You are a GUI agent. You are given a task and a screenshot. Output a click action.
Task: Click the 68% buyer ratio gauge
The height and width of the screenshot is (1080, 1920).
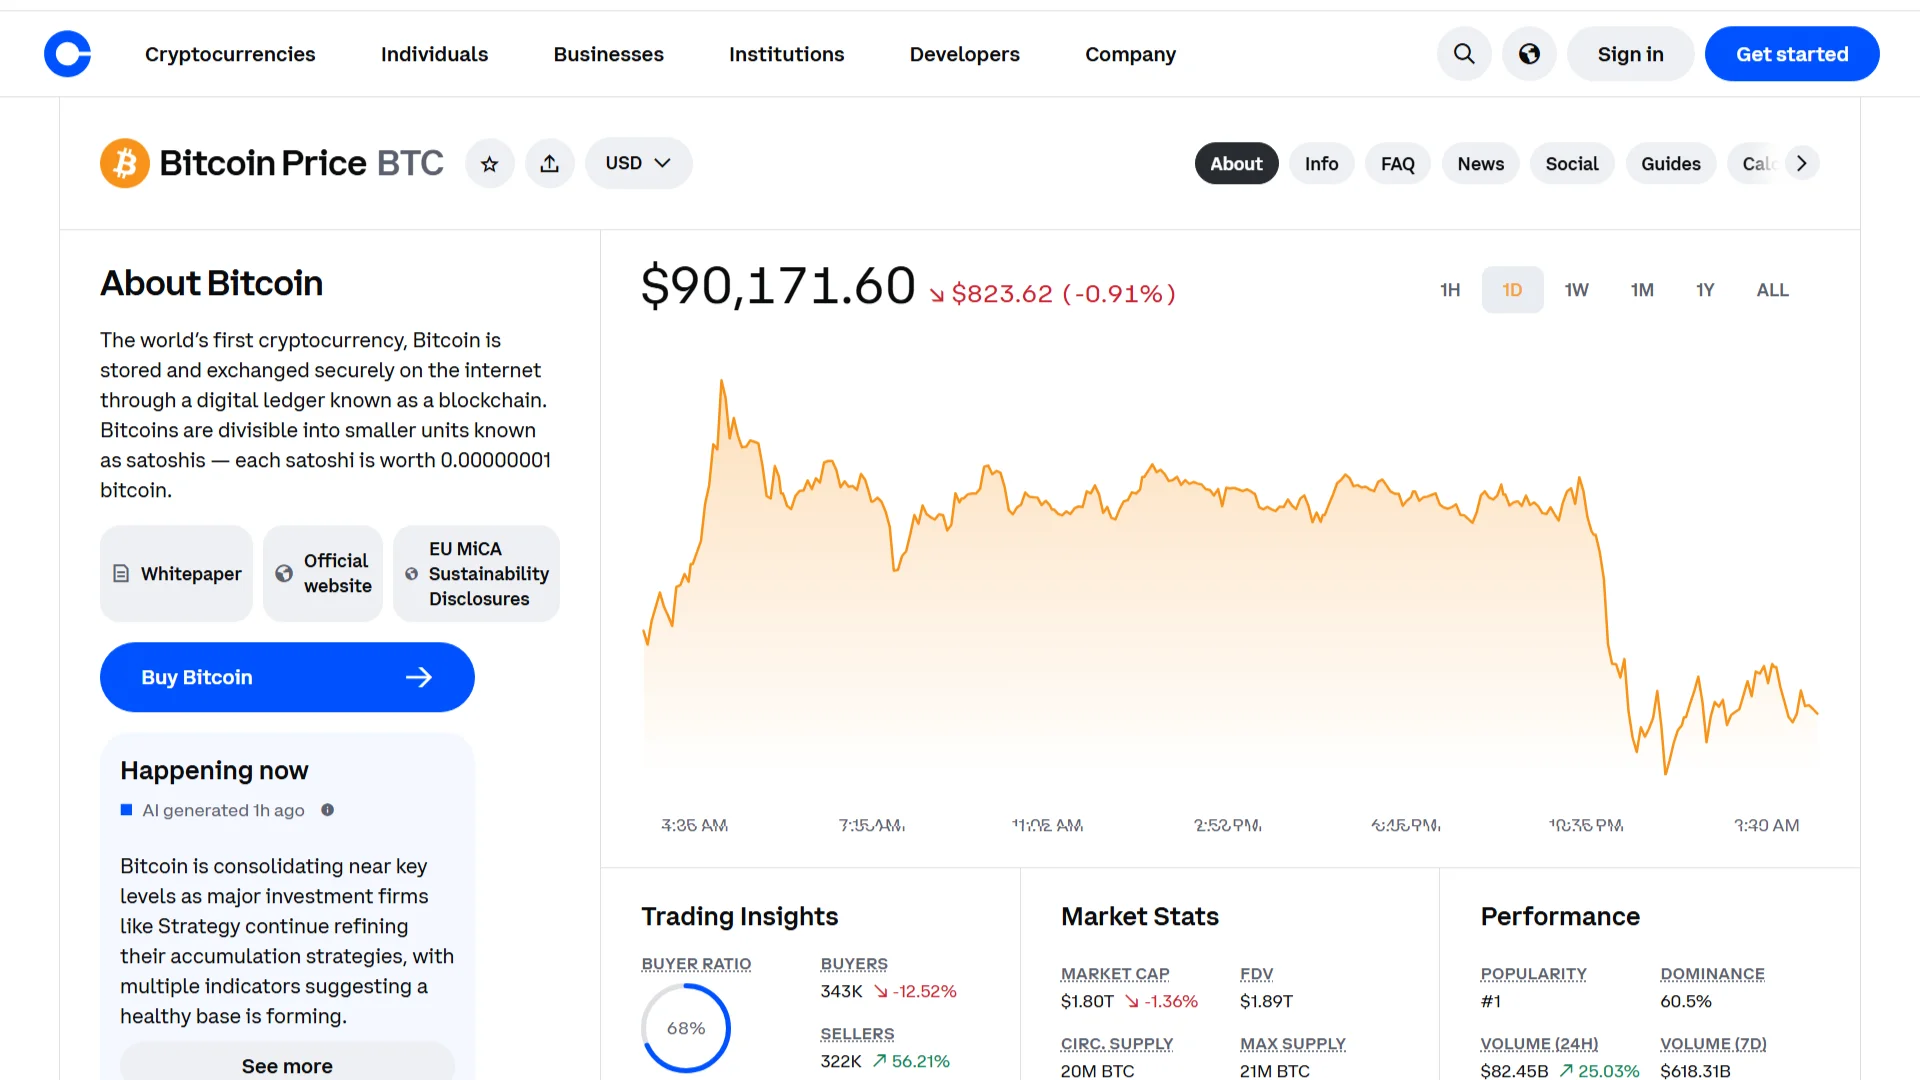(x=685, y=1027)
